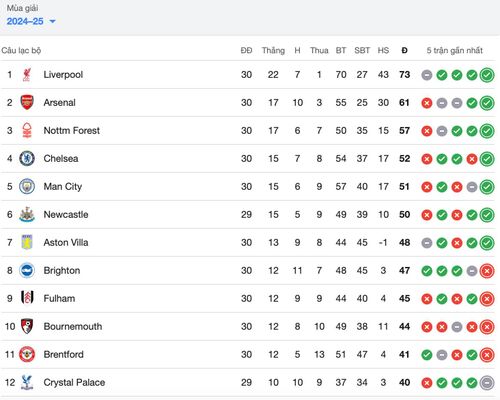
Task: Click the 5 trận gần nhất header
Action: point(455,50)
